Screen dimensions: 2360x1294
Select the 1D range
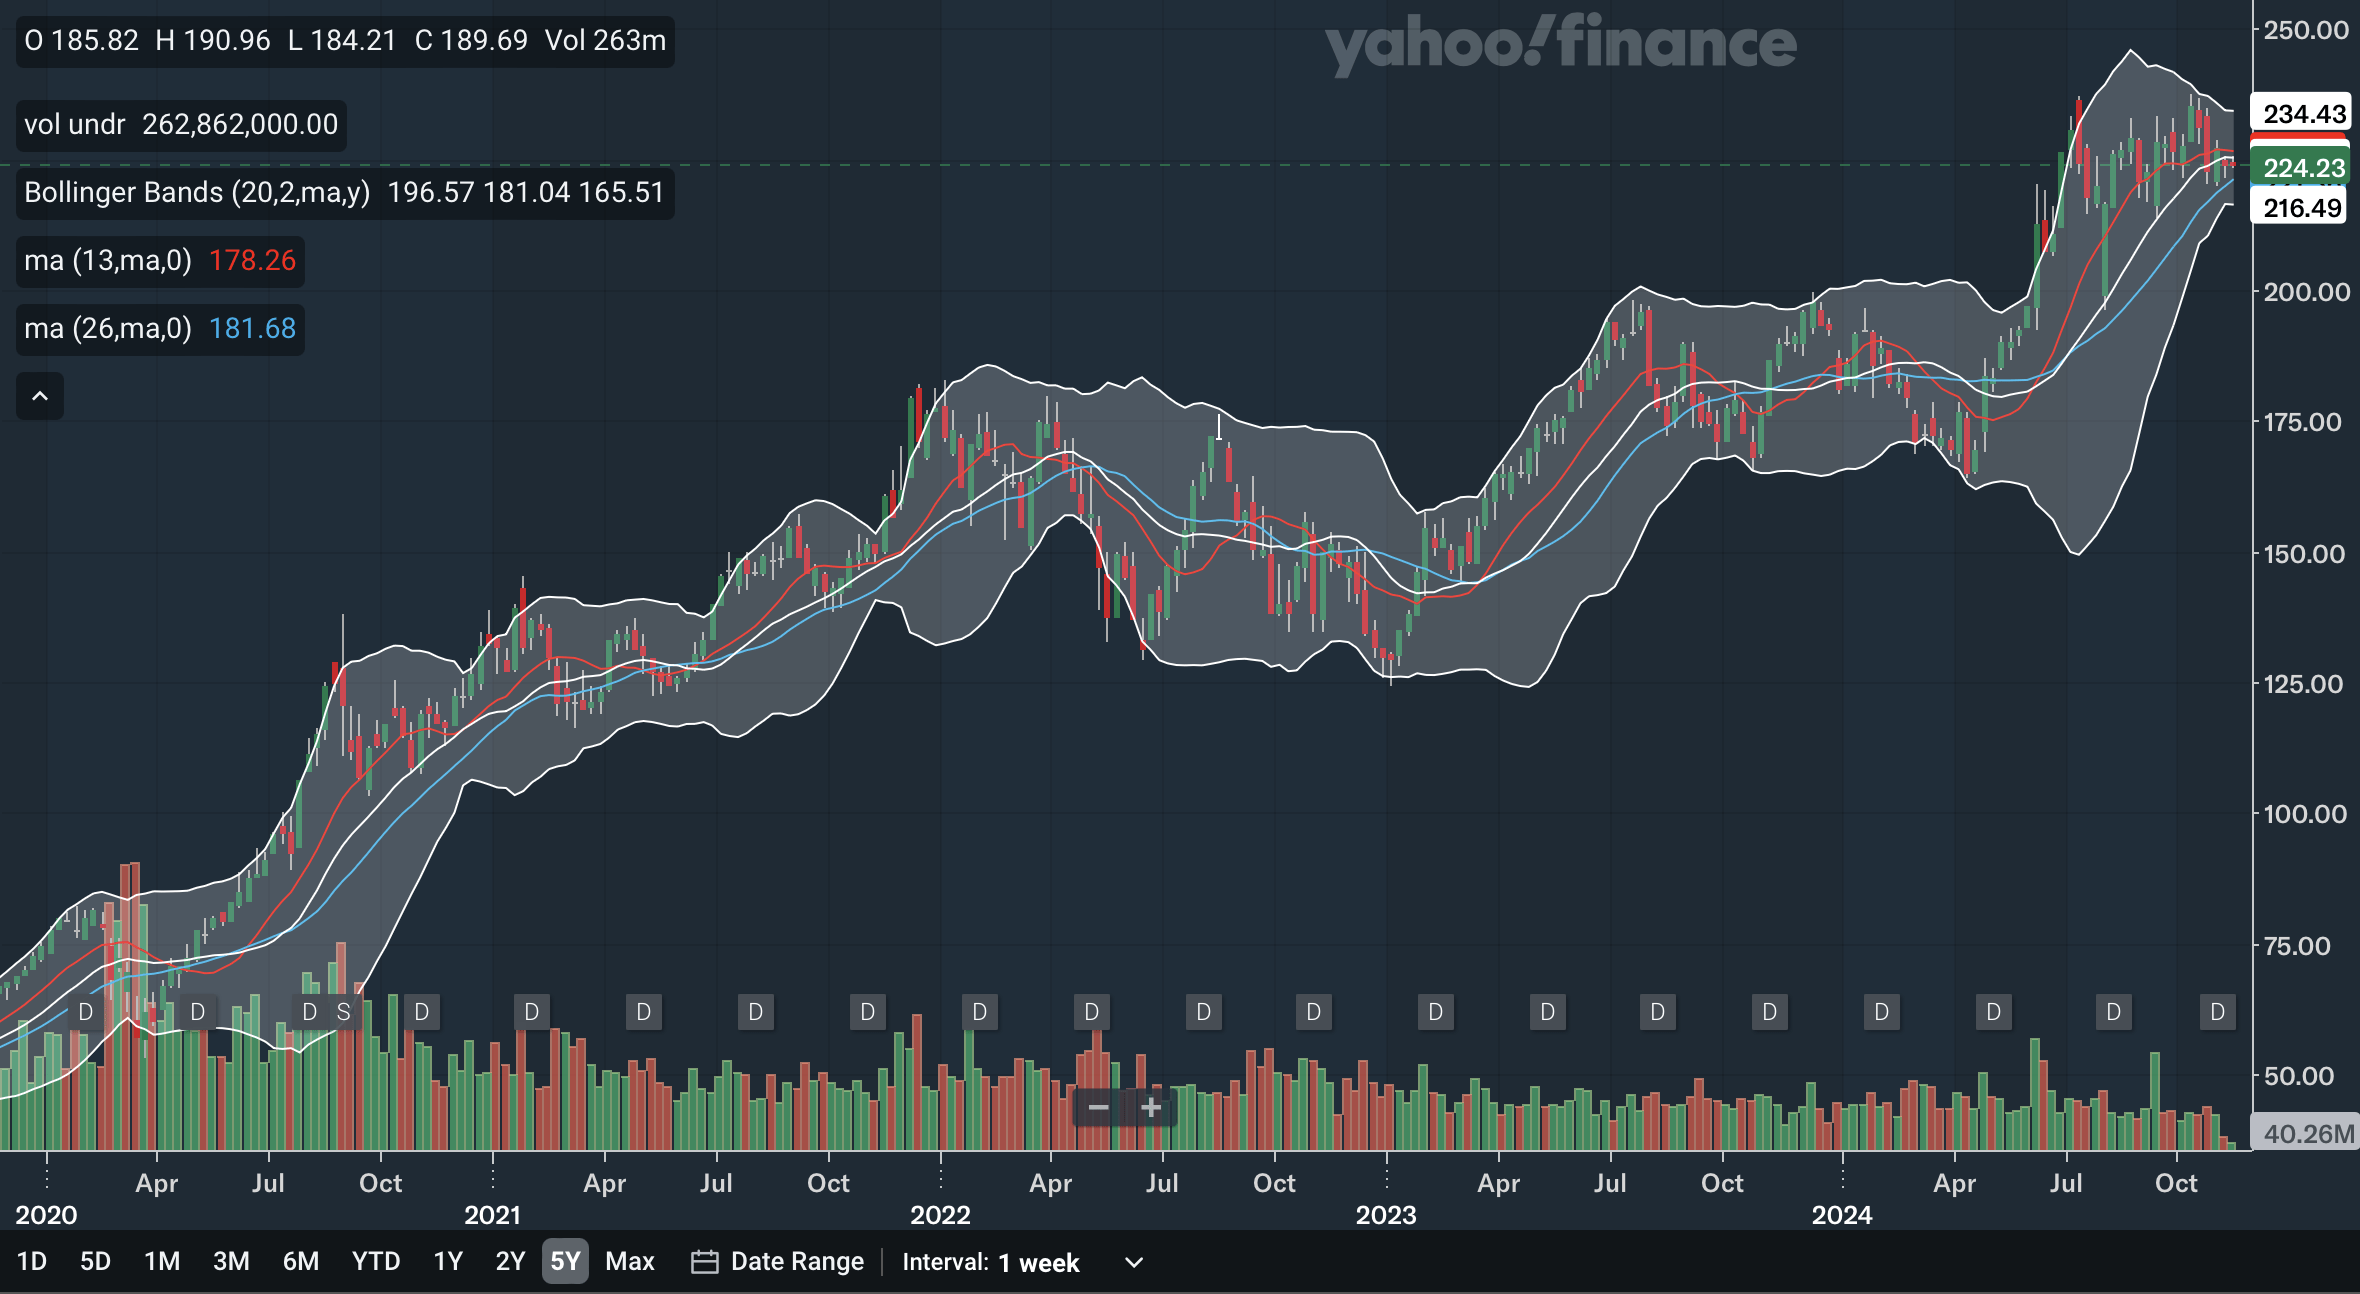32,1261
